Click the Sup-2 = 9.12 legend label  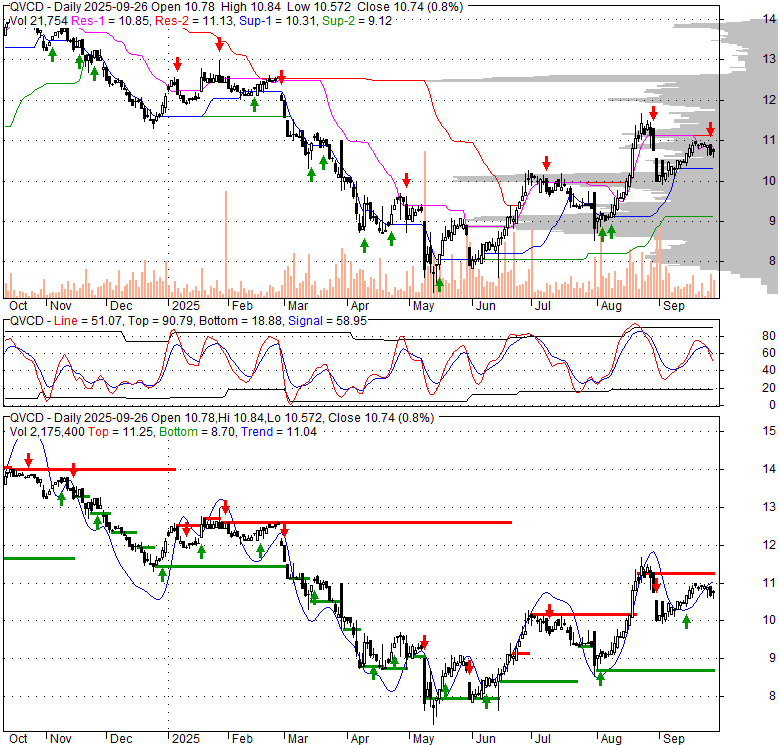point(357,21)
